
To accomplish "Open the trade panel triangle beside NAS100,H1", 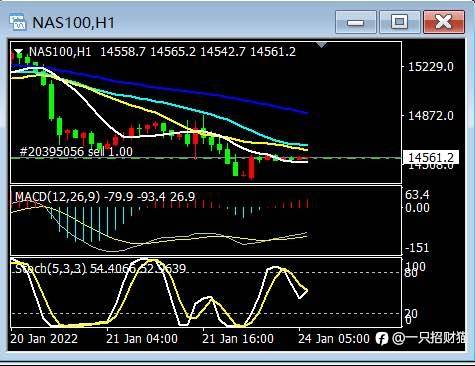I will [x=19, y=52].
